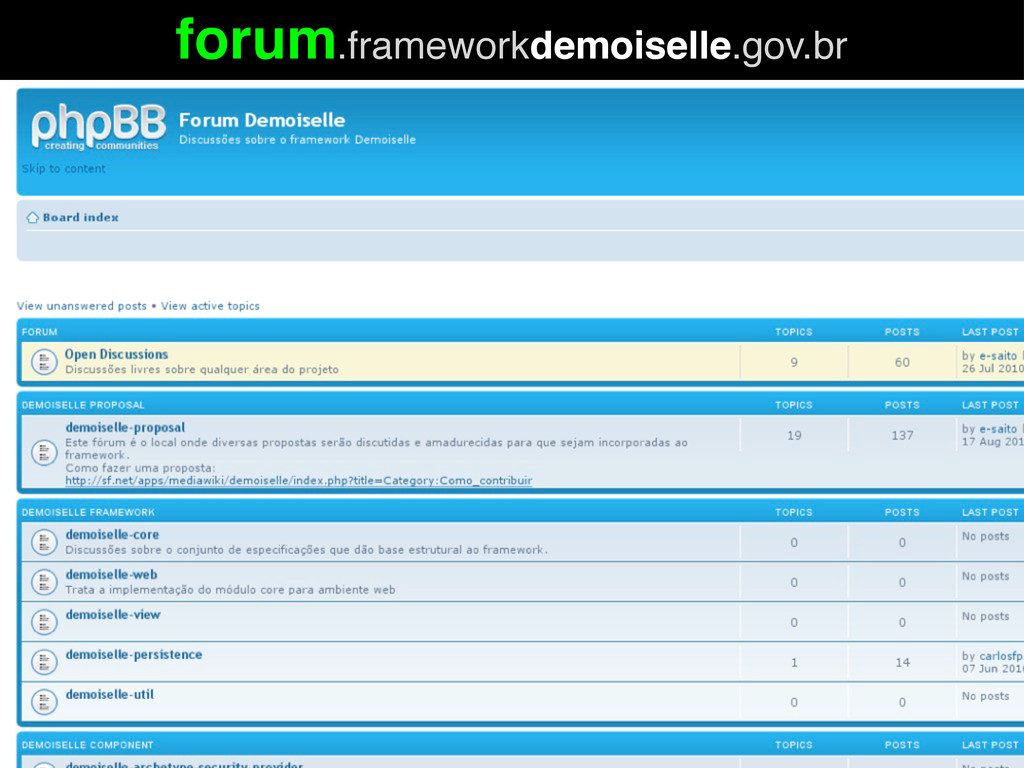This screenshot has width=1024, height=768.
Task: Click 'Trata a implementação do módulo core' description
Action: click(230, 590)
